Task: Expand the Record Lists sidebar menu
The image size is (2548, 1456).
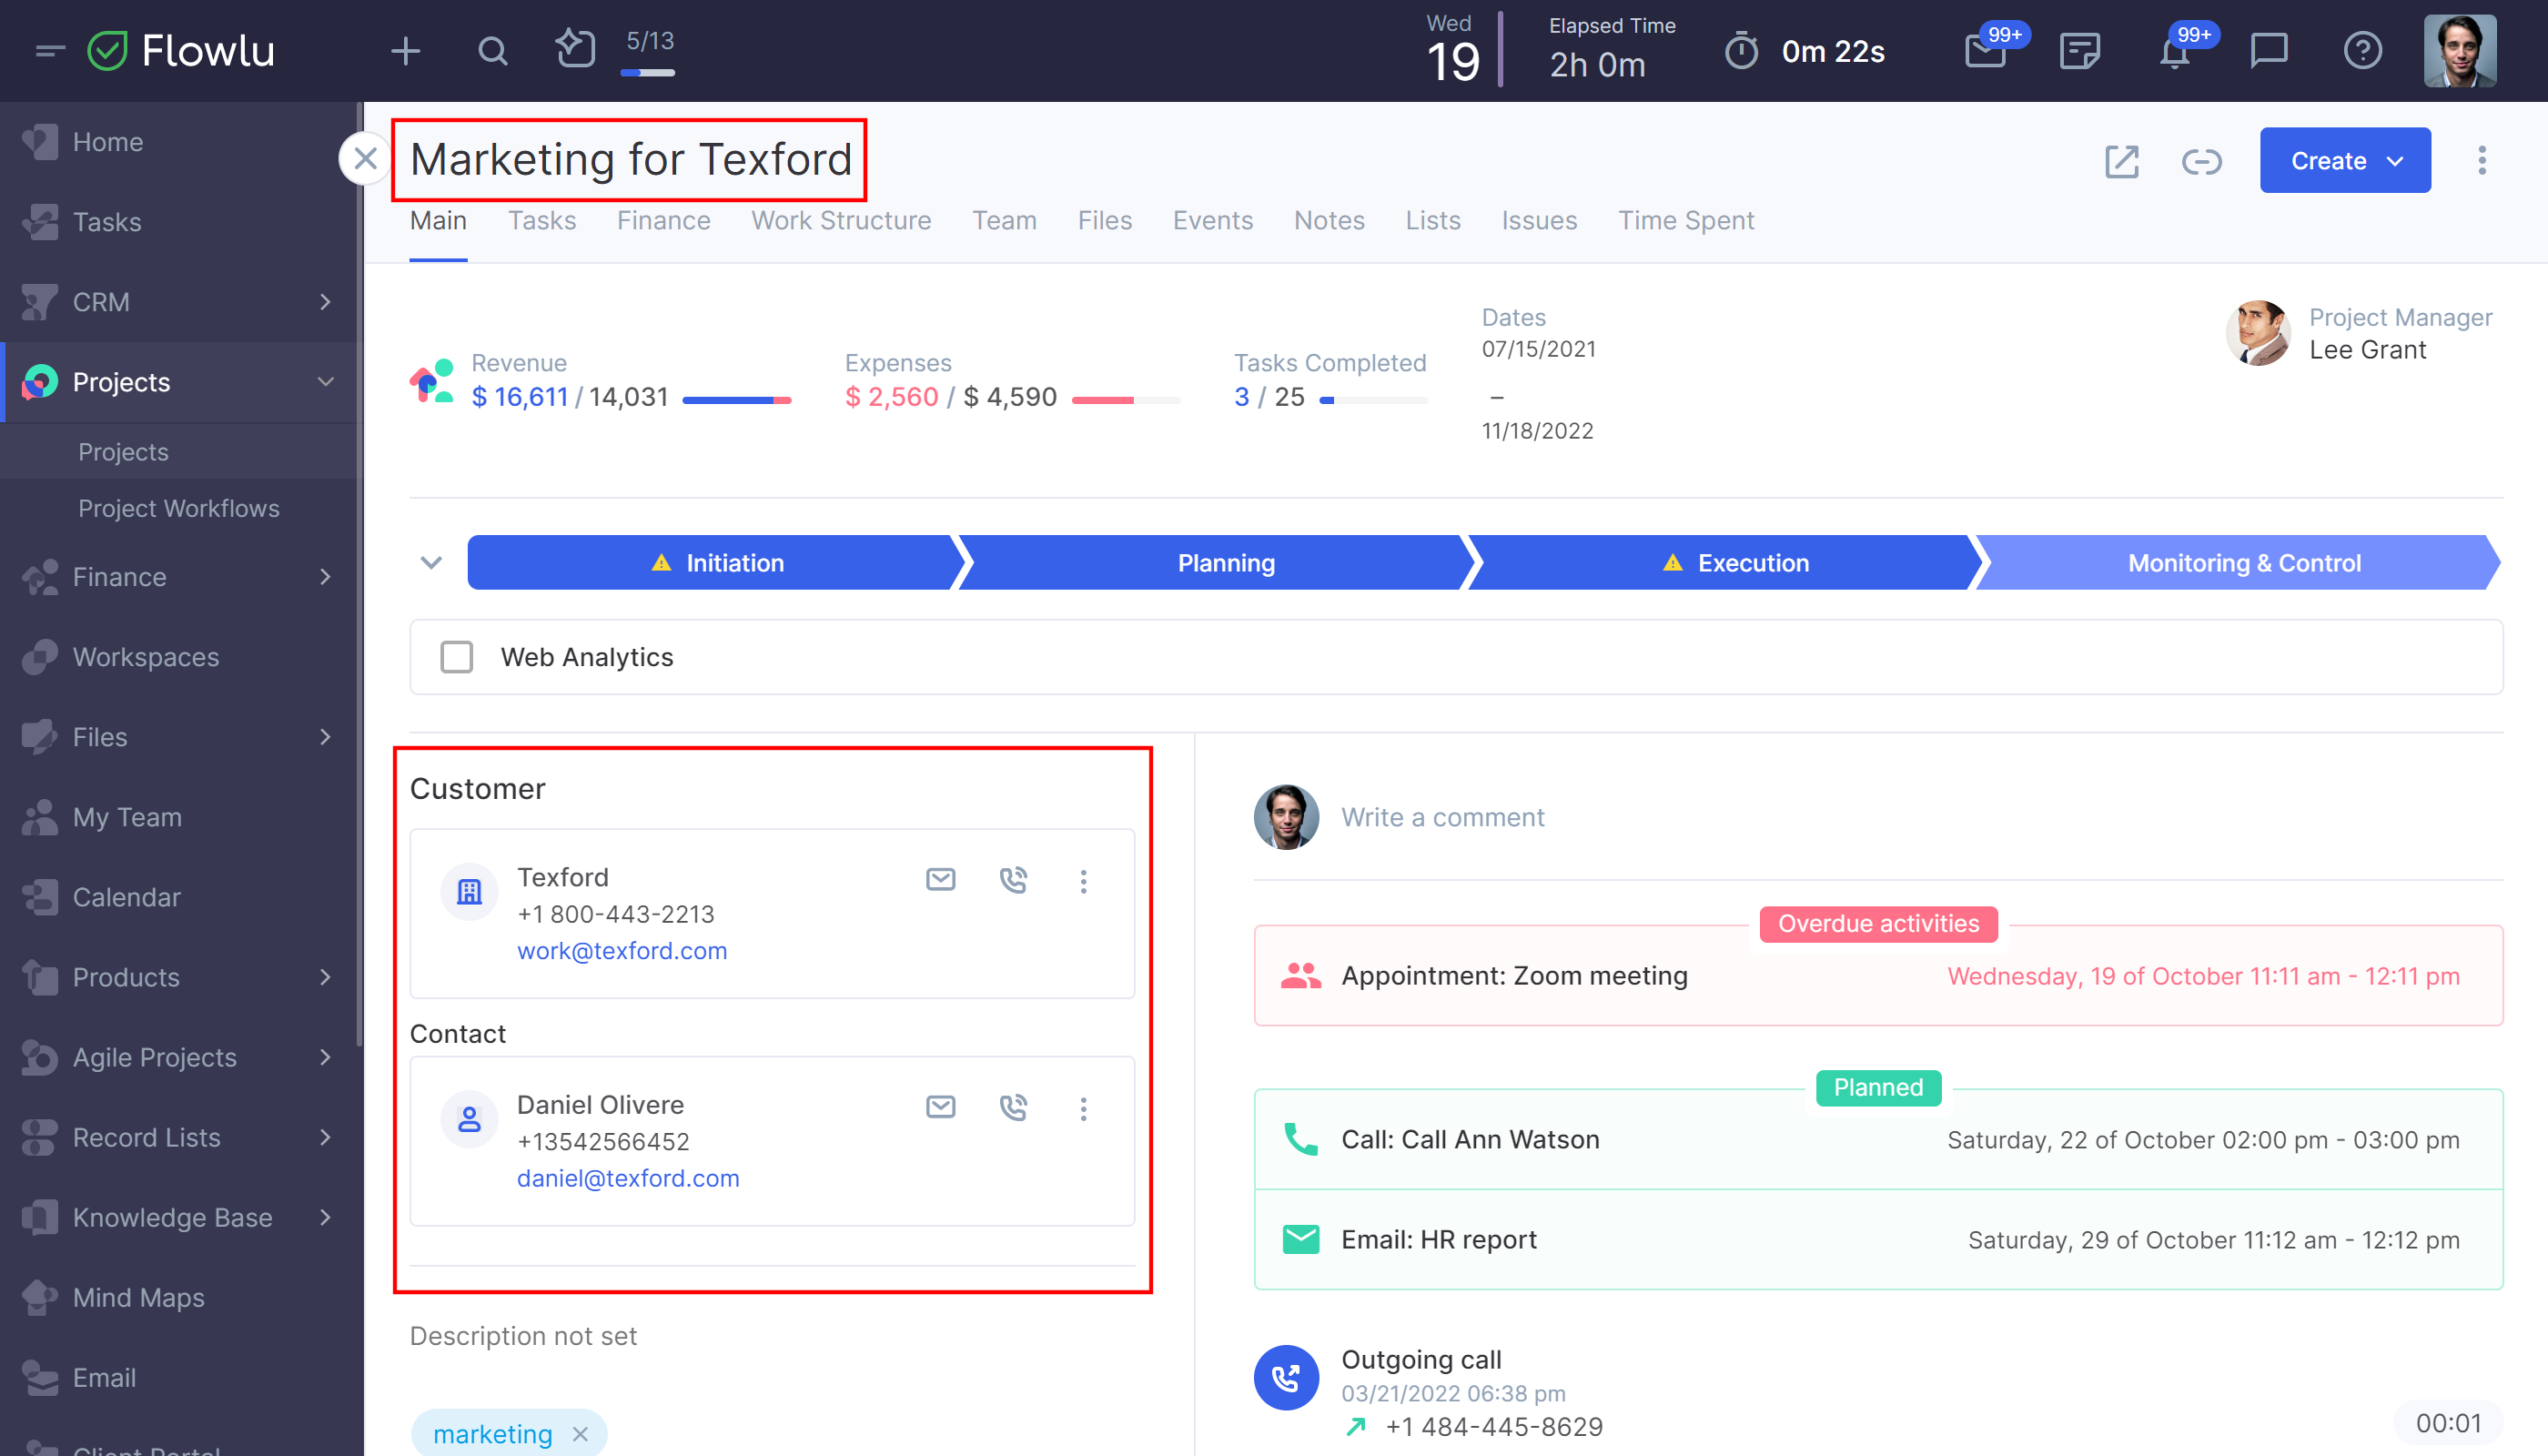Action: (325, 1136)
